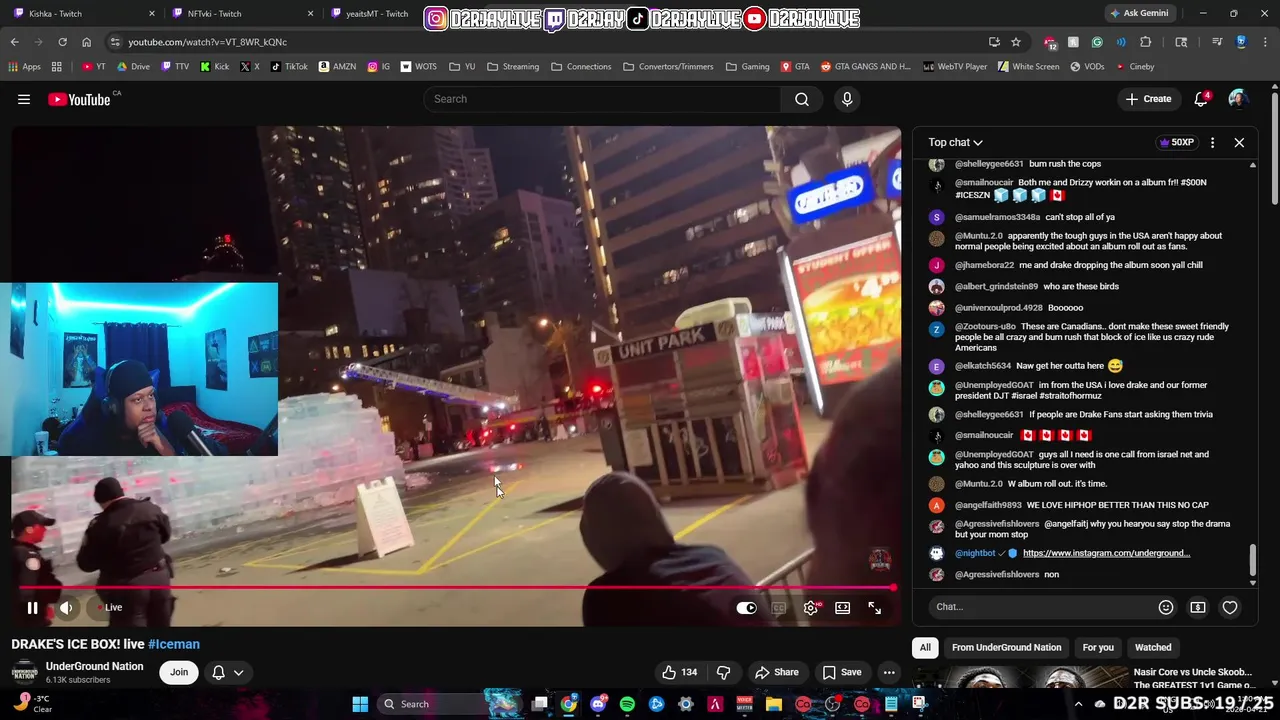The width and height of the screenshot is (1280, 720).
Task: Open the YU bookmarks folder
Action: (462, 67)
